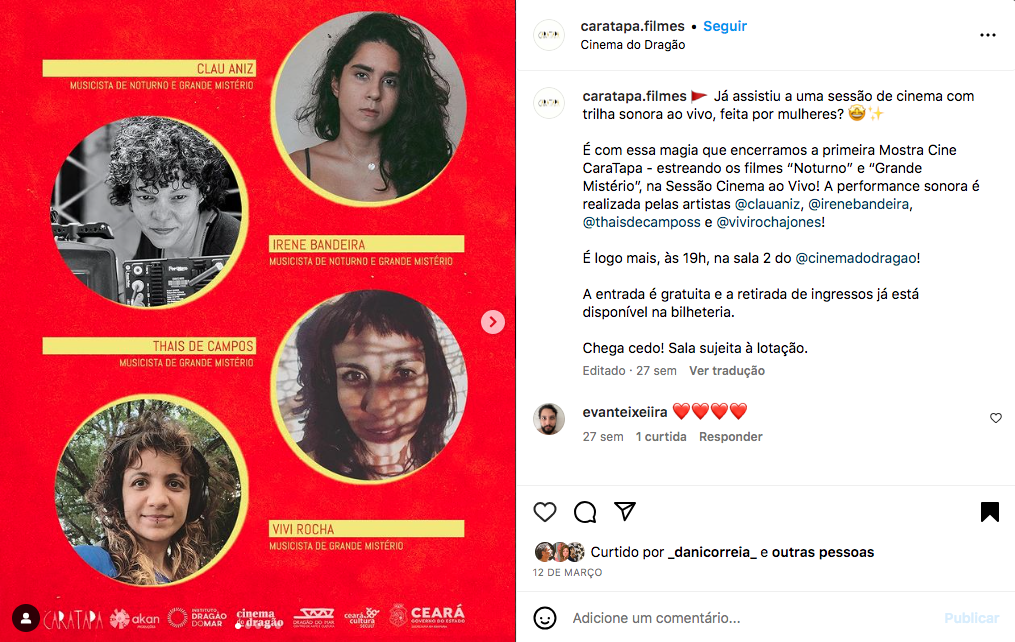
Task: Like the post with the heart icon
Action: click(x=545, y=512)
